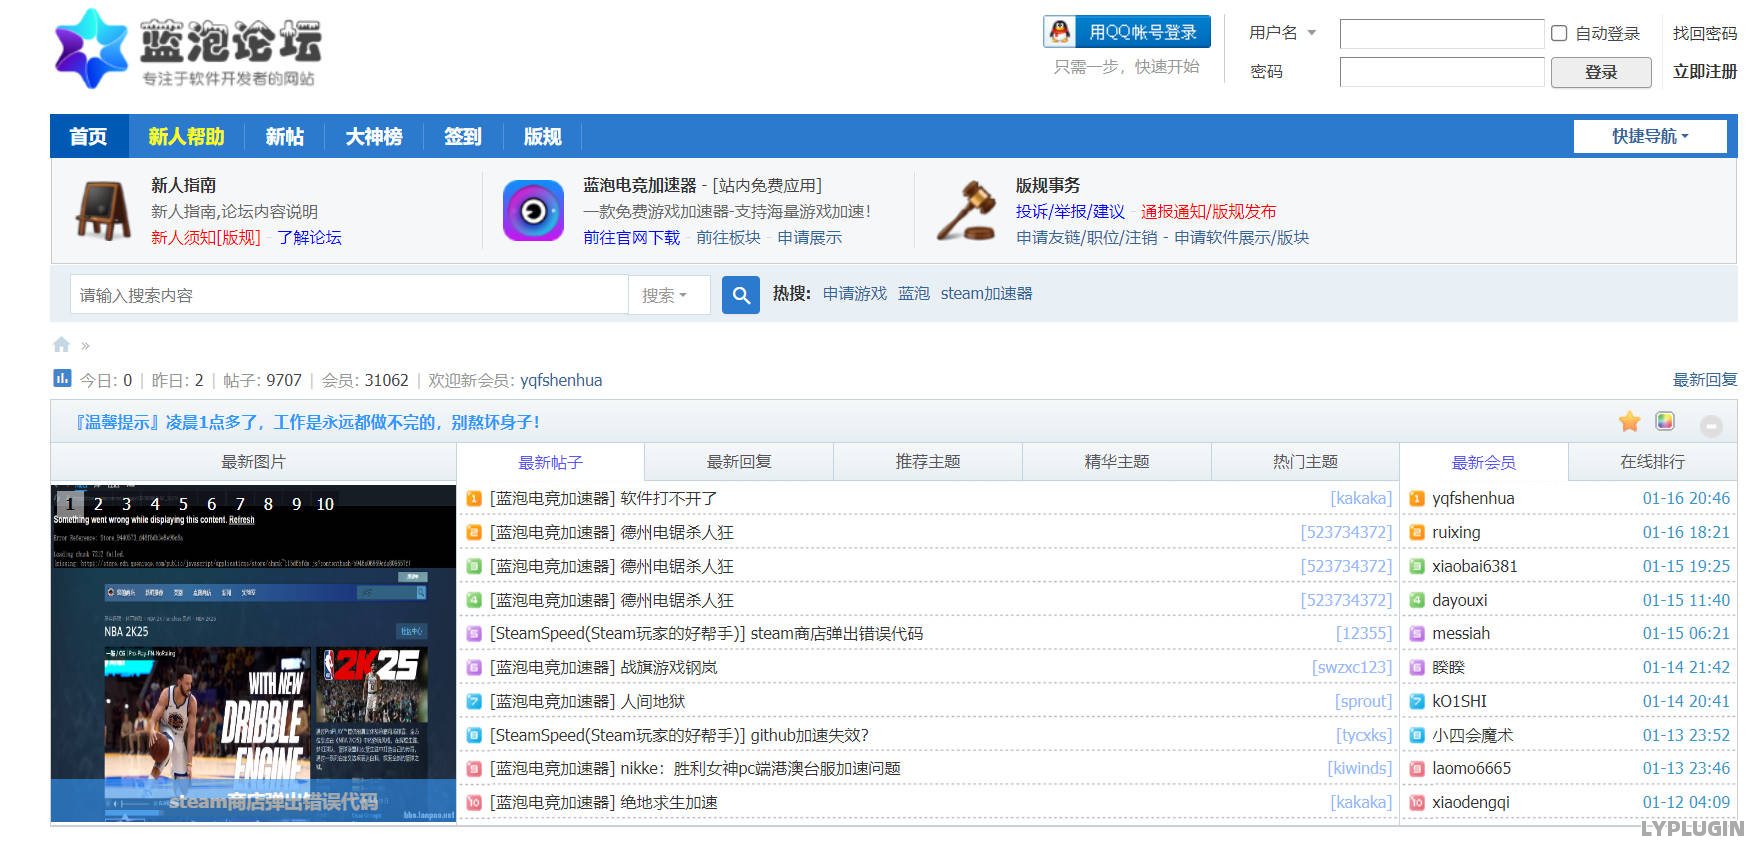Screen dimensions: 1749x841
Task: Select slideshow page 10
Action: pos(325,504)
